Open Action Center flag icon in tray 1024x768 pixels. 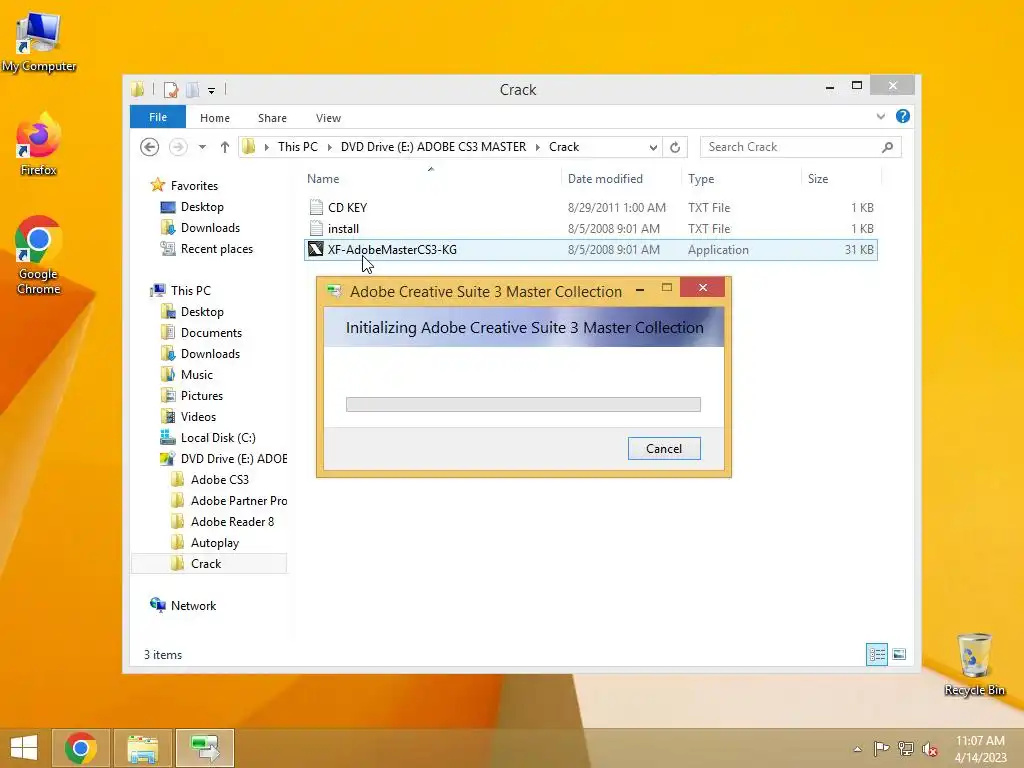pos(881,748)
